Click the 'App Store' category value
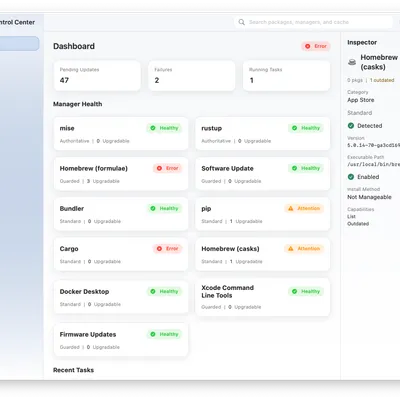The image size is (400, 400). (x=361, y=100)
